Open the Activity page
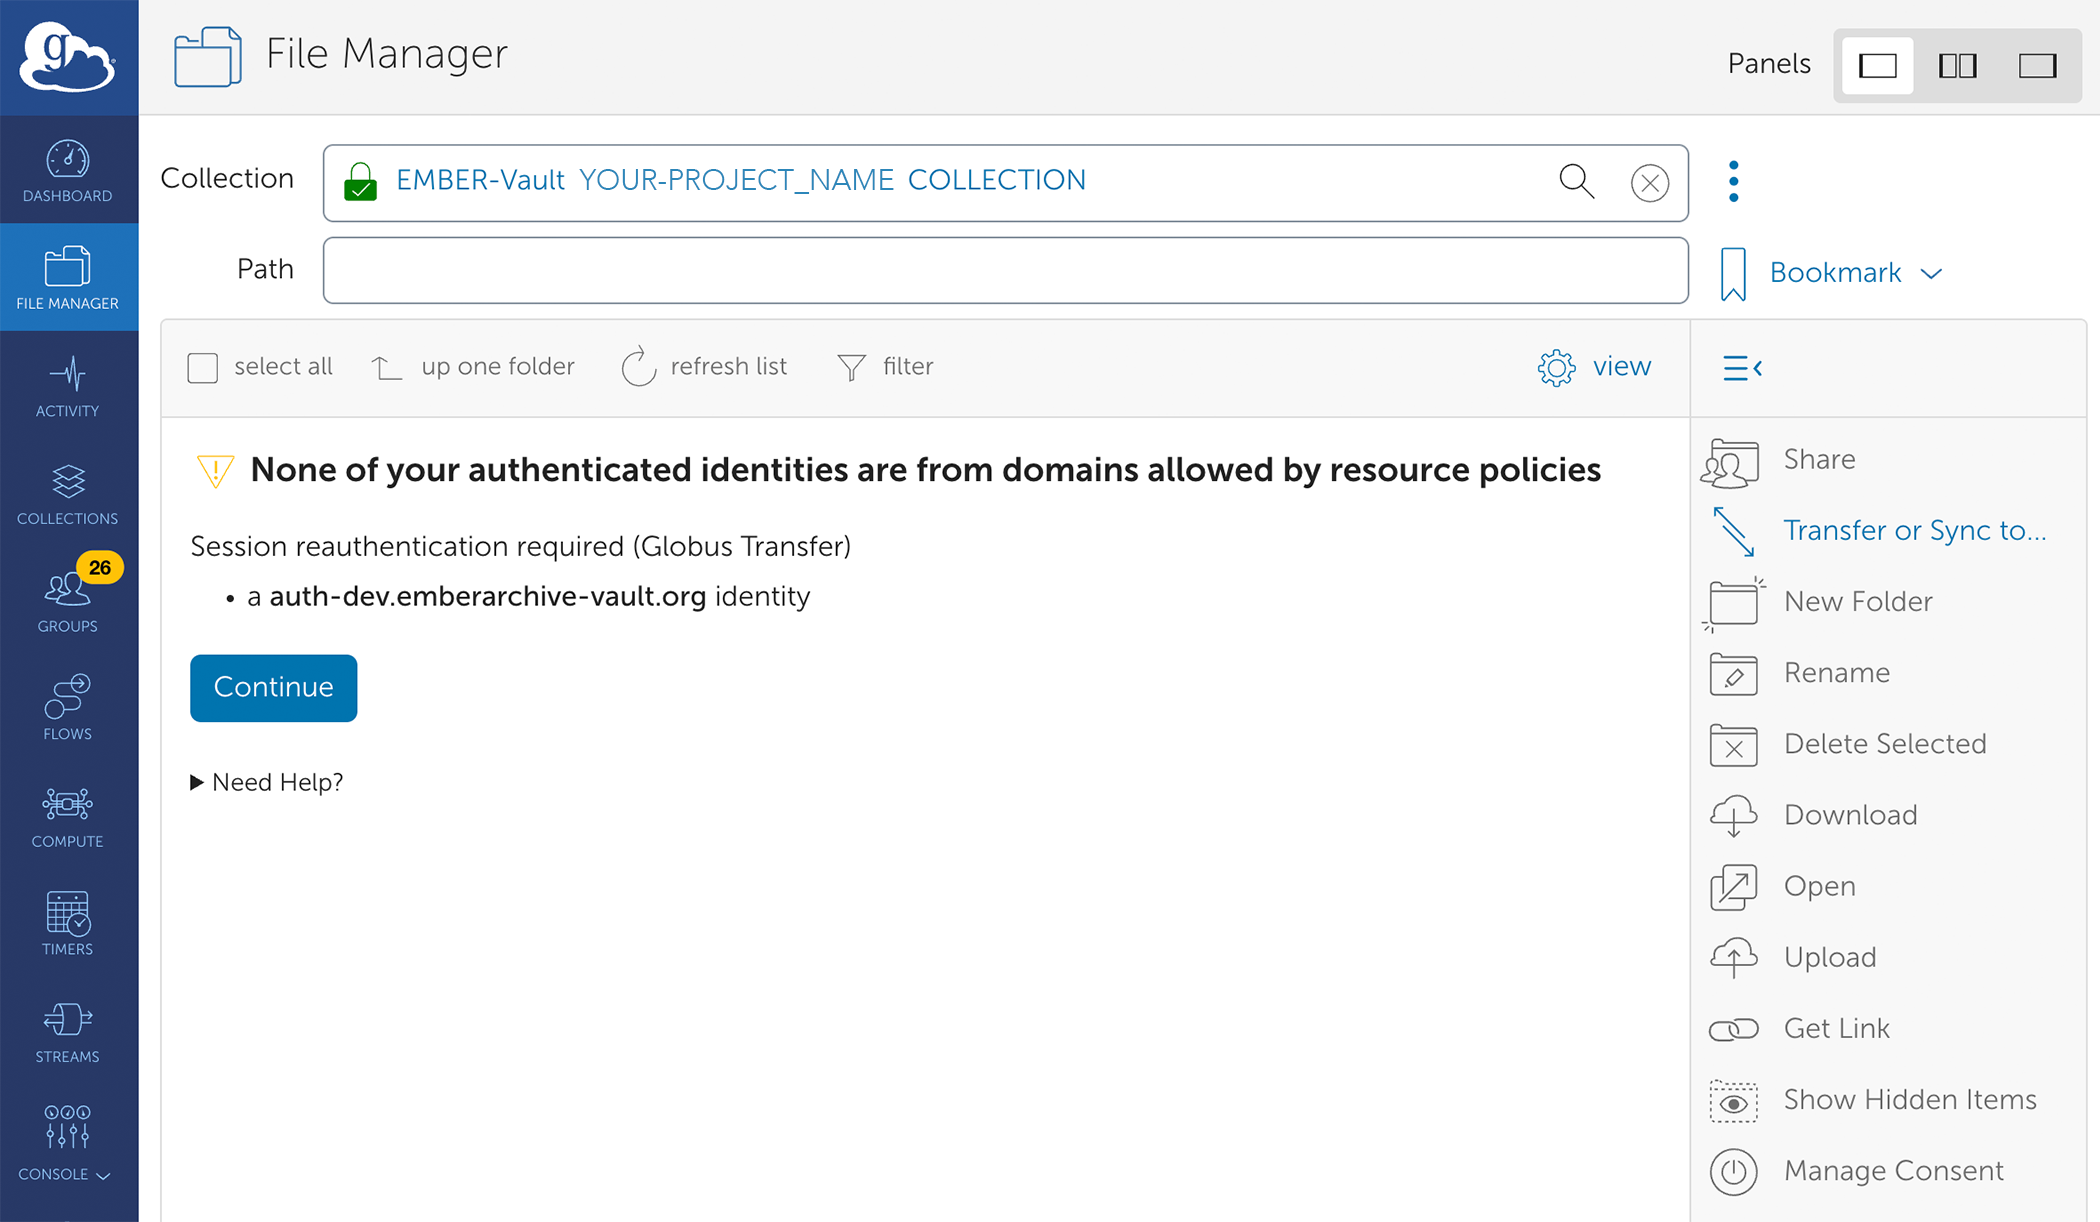The image size is (2100, 1222). pos(68,386)
